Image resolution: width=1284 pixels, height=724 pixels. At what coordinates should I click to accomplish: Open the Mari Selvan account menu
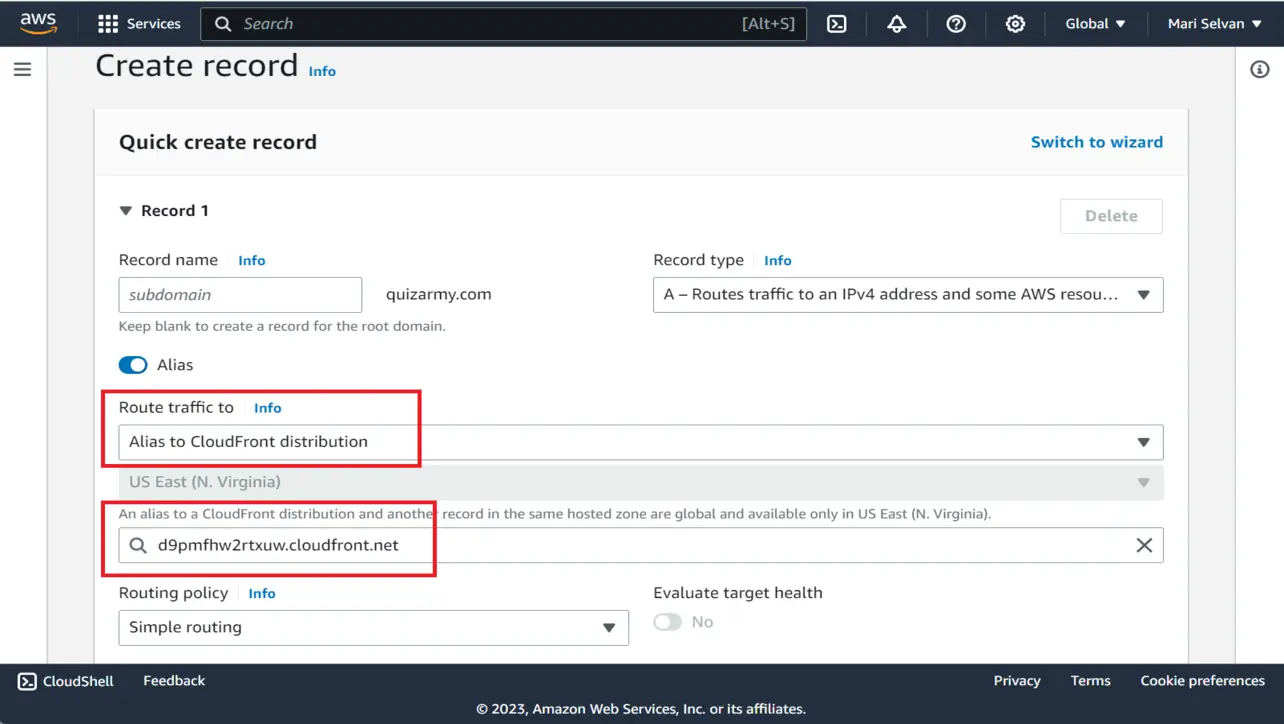point(1215,23)
